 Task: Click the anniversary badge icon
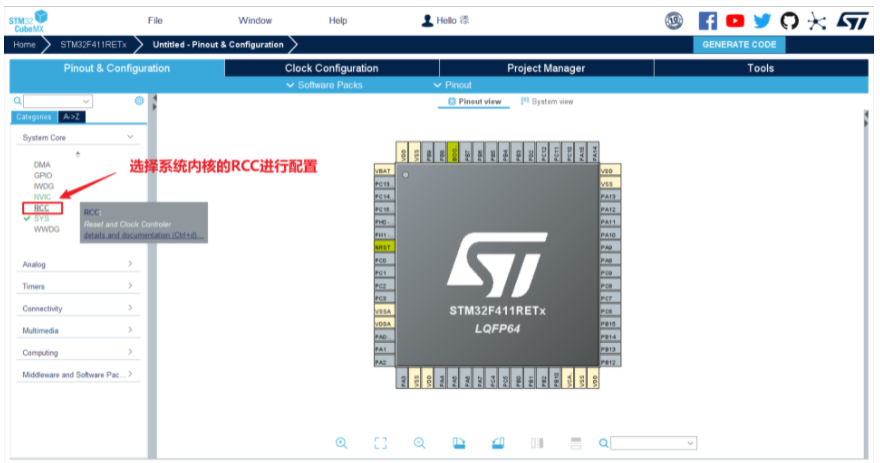pos(674,21)
